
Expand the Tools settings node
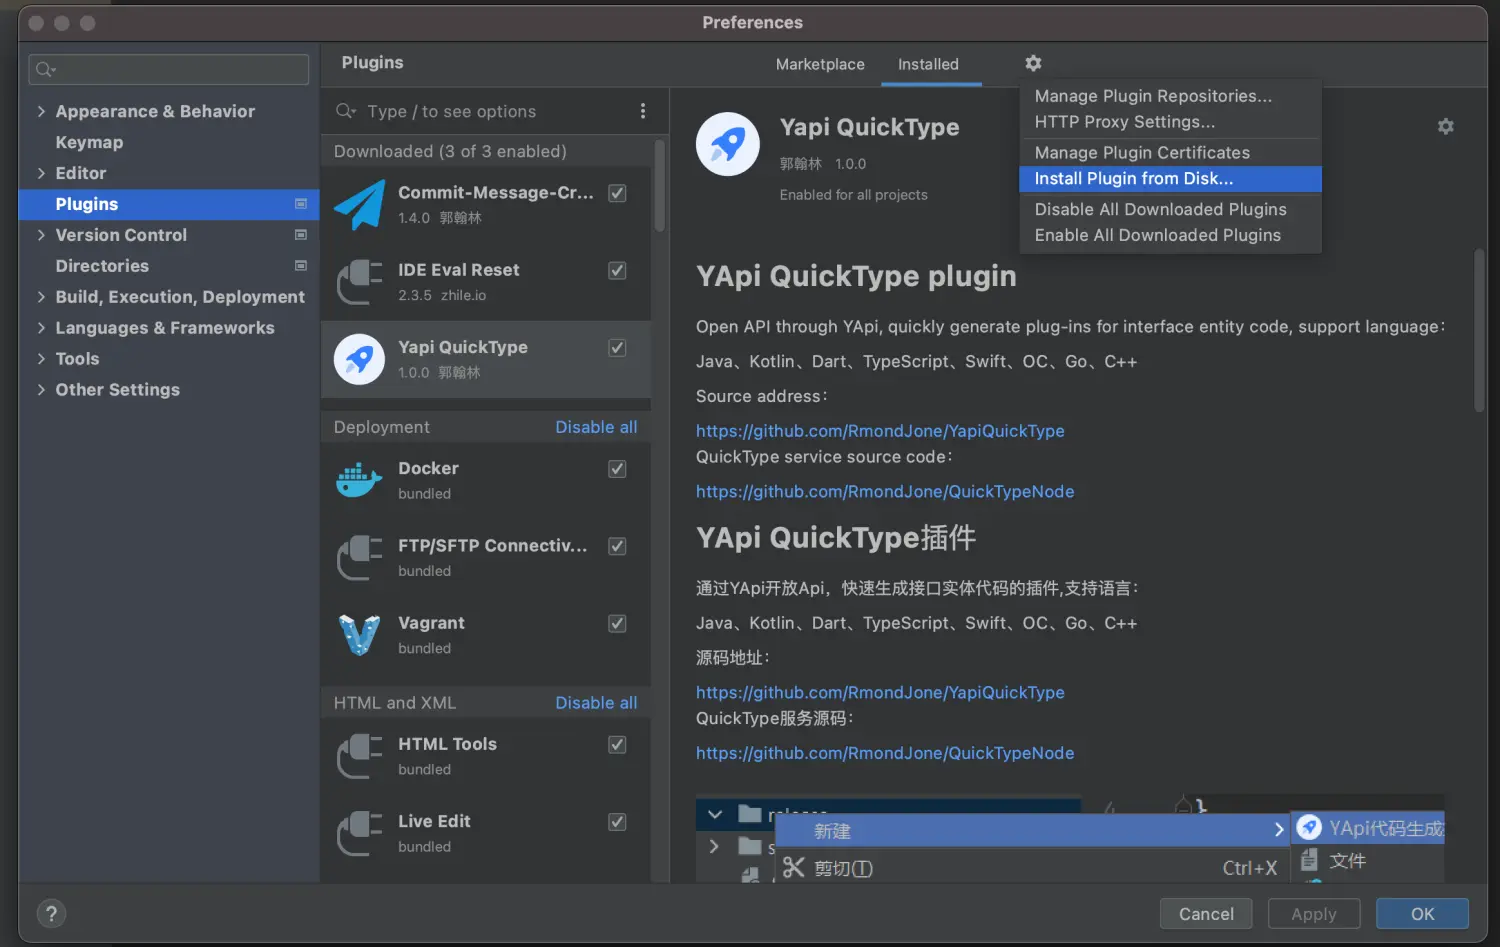coord(41,359)
